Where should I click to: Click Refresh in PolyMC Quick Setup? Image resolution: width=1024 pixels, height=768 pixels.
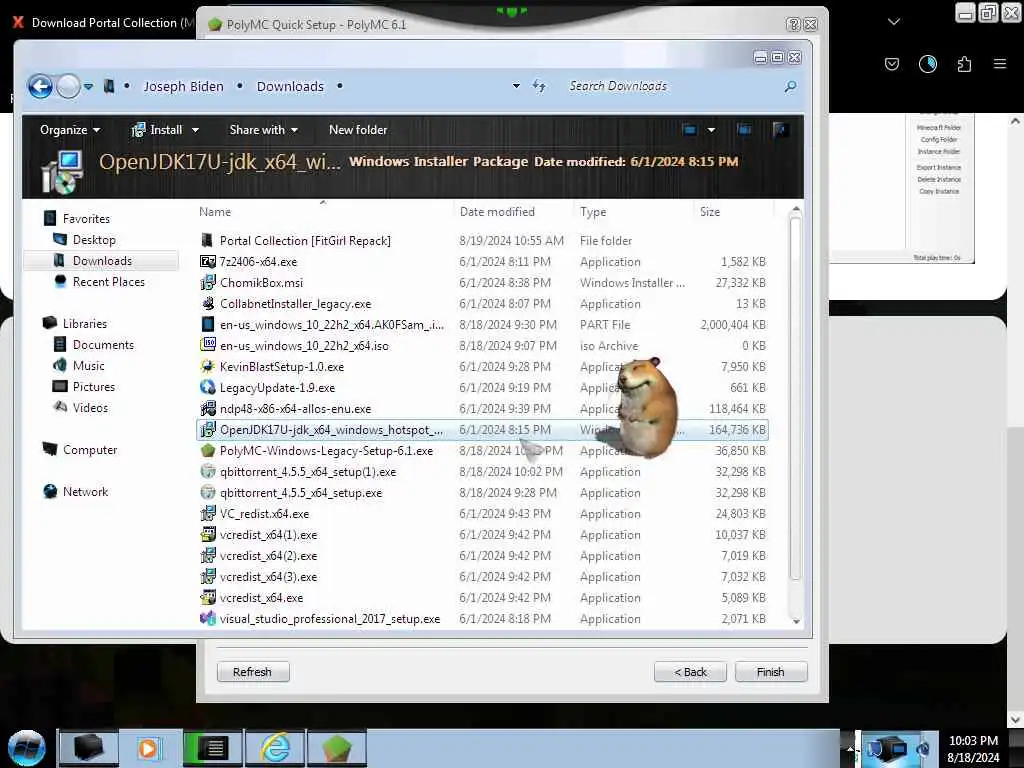pyautogui.click(x=253, y=672)
